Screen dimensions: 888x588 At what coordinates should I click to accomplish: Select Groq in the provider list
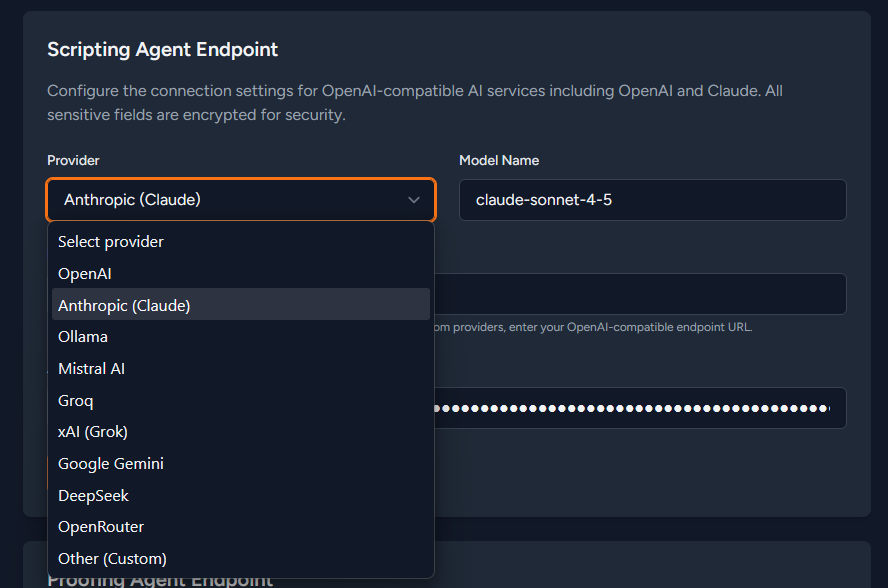(76, 400)
